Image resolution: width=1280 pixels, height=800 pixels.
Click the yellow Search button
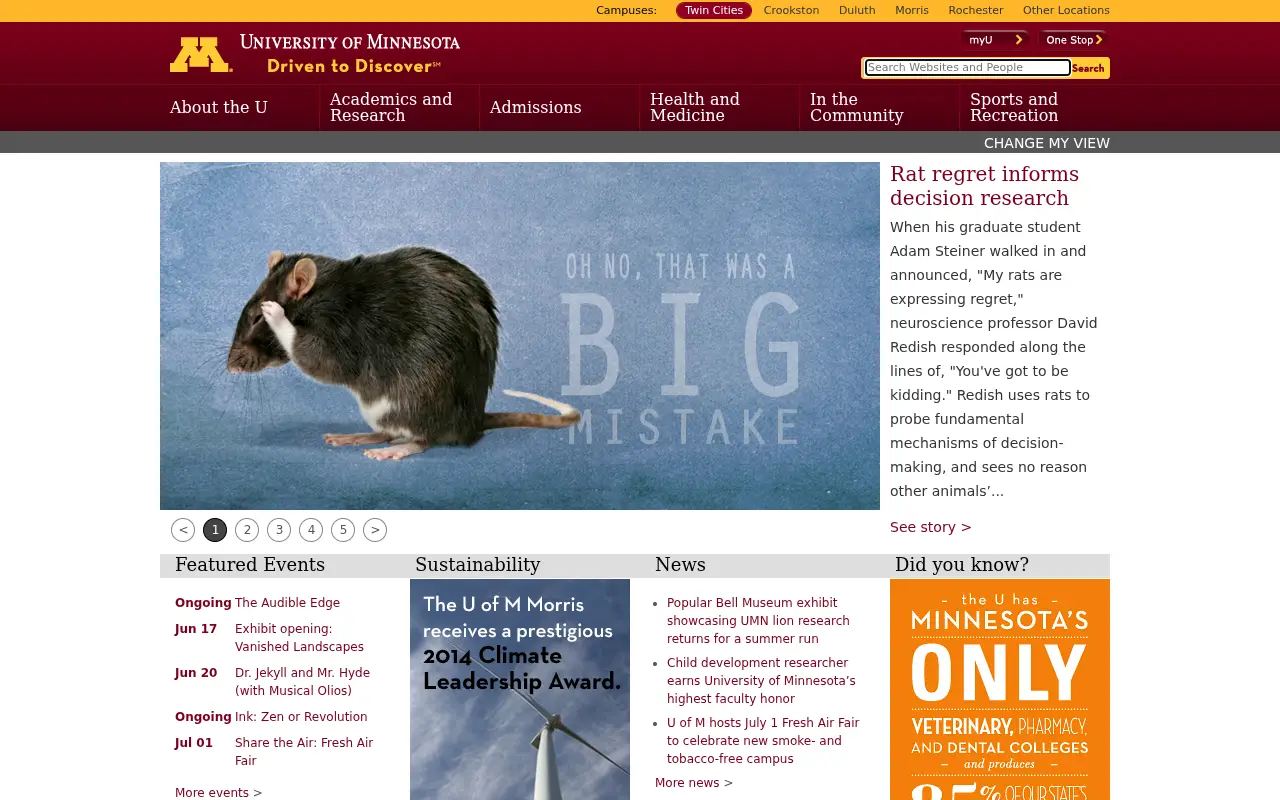click(x=1089, y=68)
